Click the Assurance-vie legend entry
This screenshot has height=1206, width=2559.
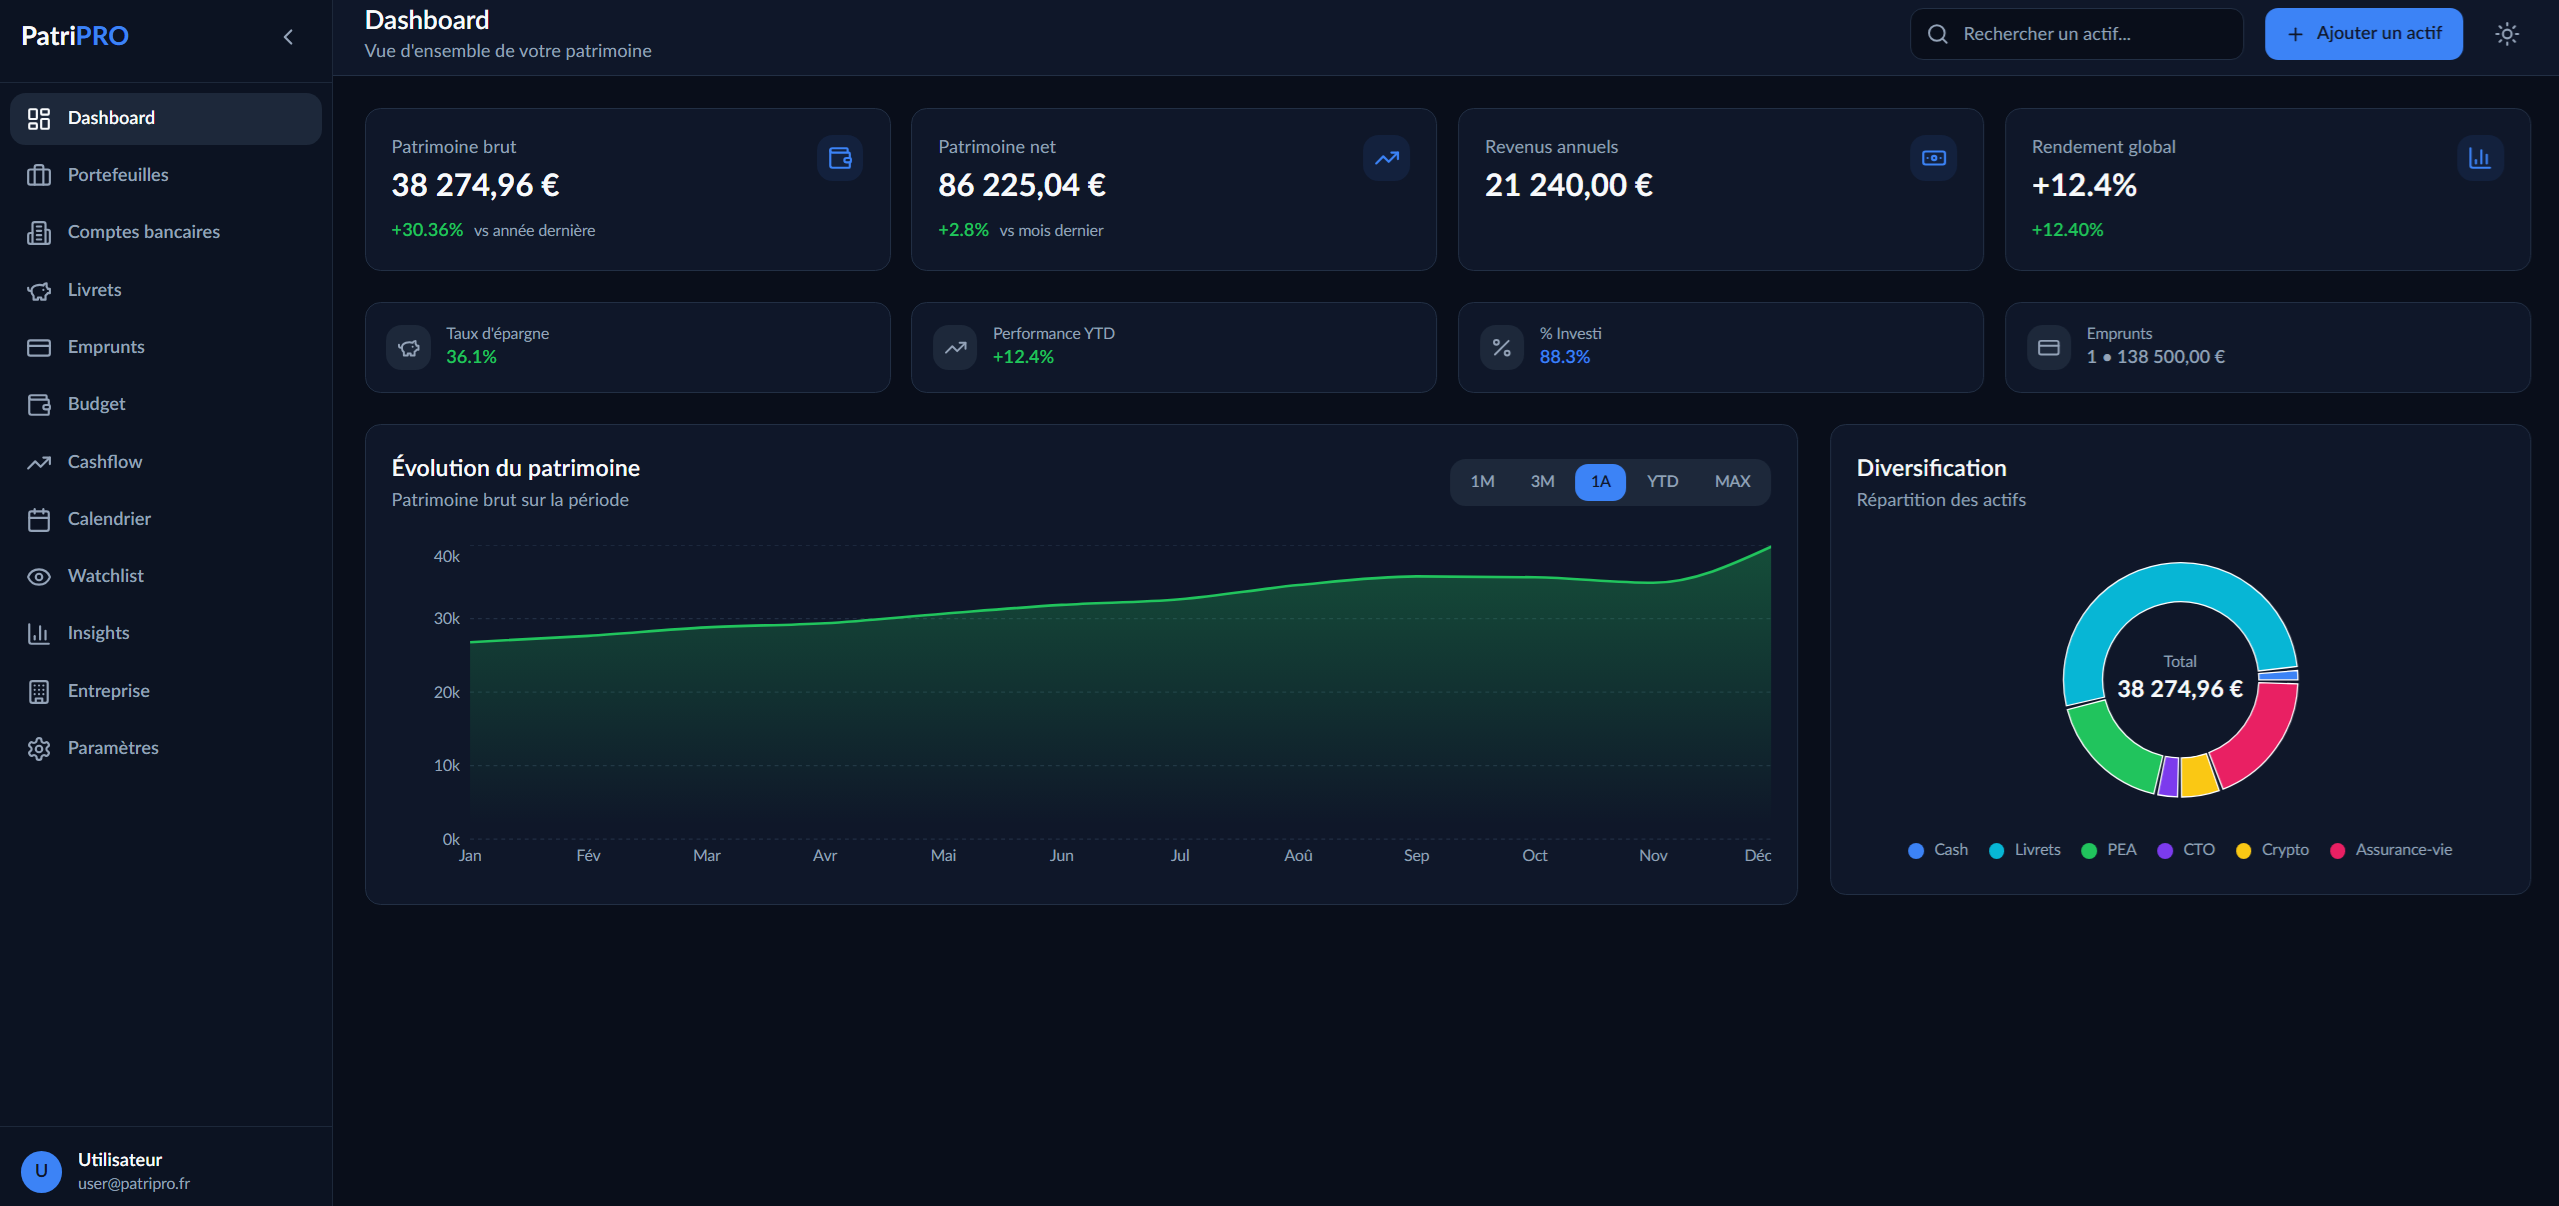pyautogui.click(x=2390, y=850)
